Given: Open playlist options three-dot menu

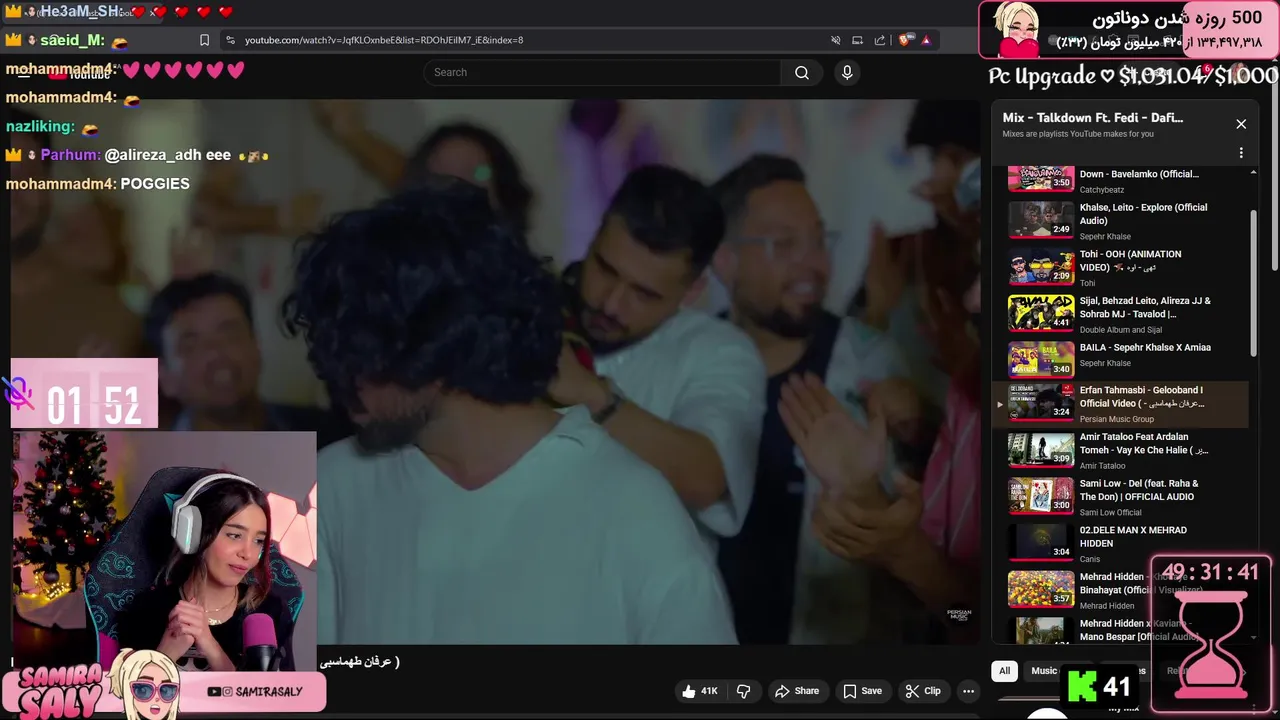Looking at the screenshot, I should click(x=1241, y=153).
